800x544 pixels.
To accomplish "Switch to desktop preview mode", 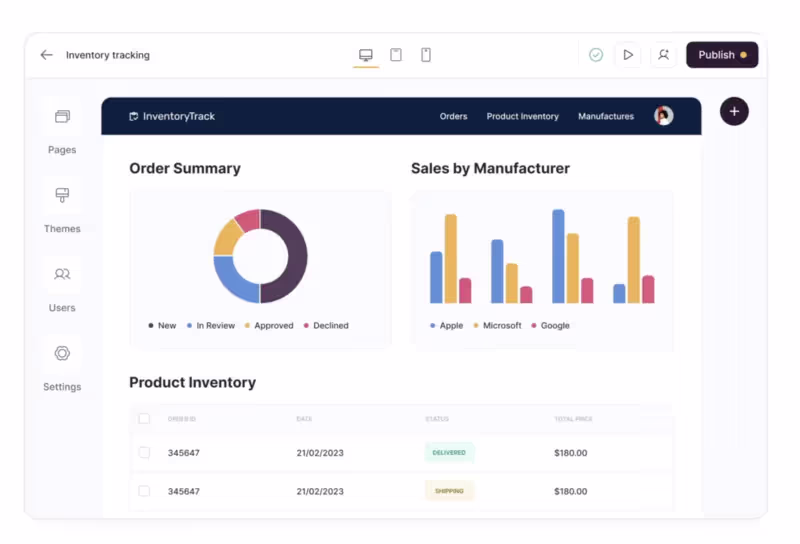I will pyautogui.click(x=365, y=55).
